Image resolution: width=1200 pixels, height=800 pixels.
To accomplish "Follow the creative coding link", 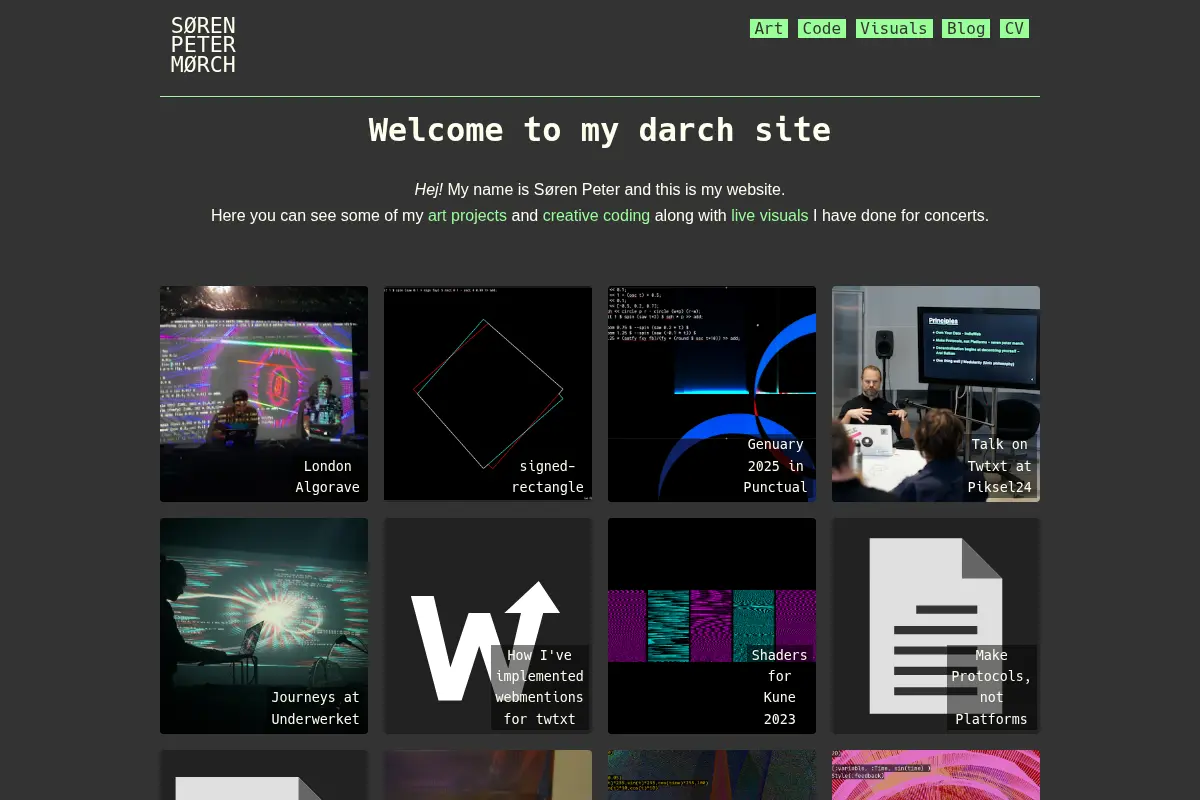I will [596, 215].
